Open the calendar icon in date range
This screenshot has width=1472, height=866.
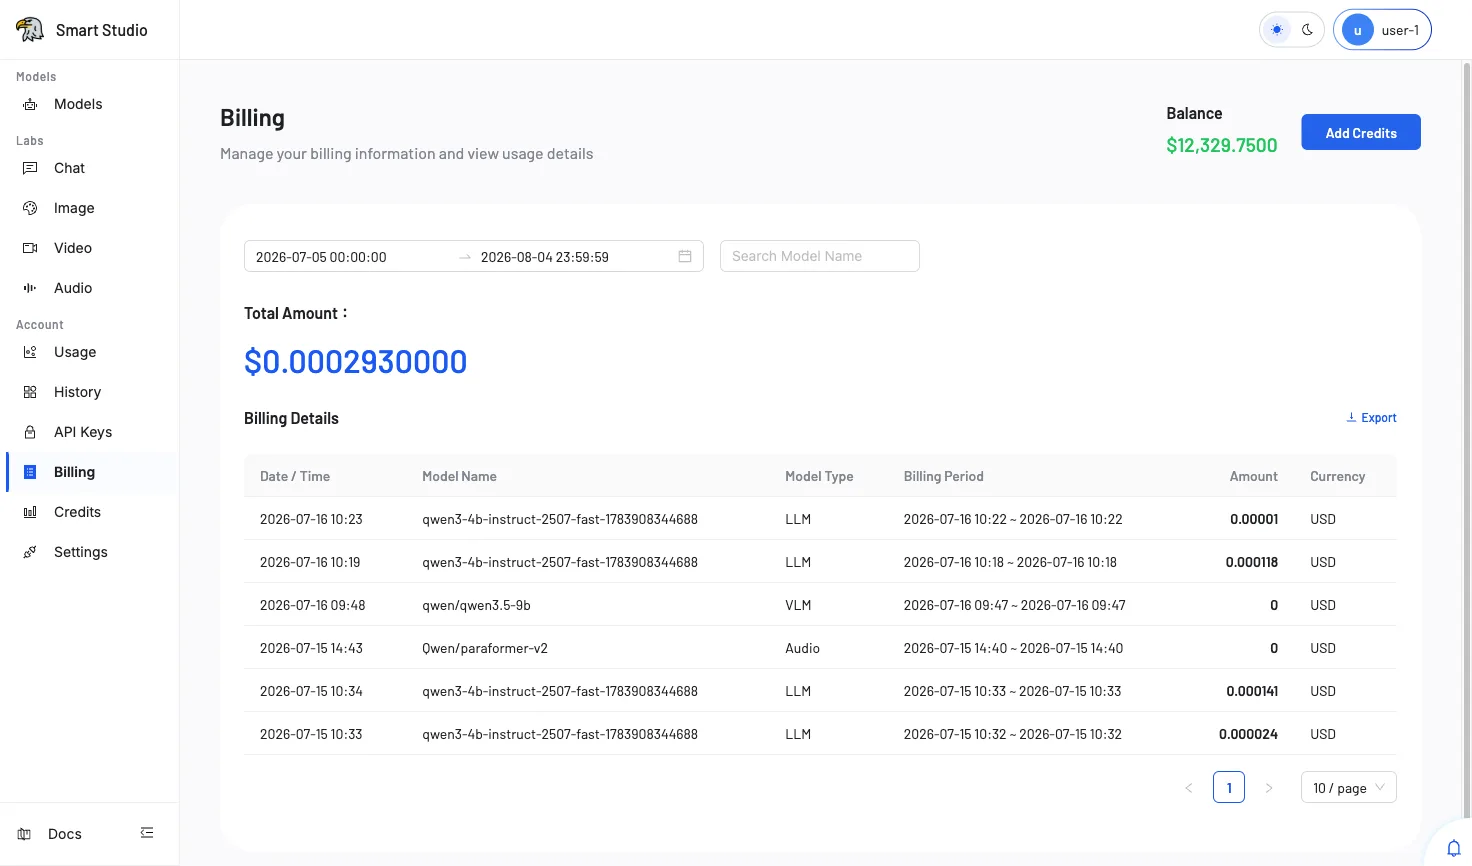coord(685,256)
